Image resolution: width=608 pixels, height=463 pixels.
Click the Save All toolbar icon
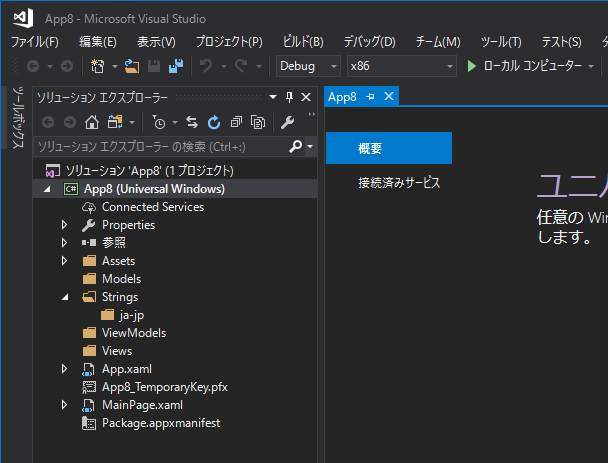176,66
